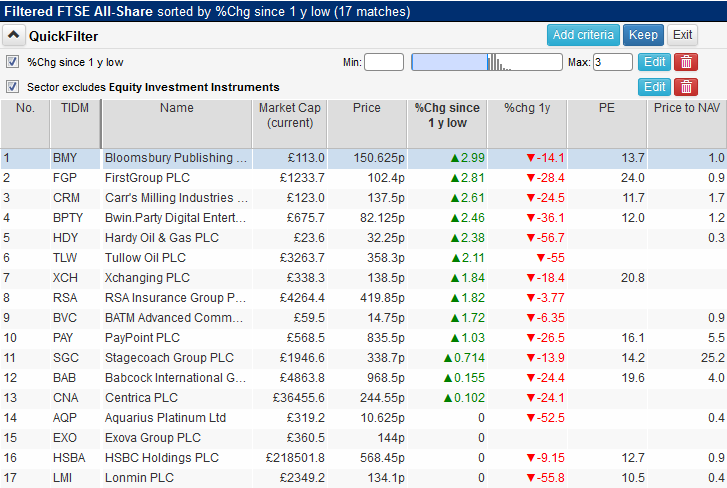Collapse the QuickFilter panel with the up arrow

point(13,35)
